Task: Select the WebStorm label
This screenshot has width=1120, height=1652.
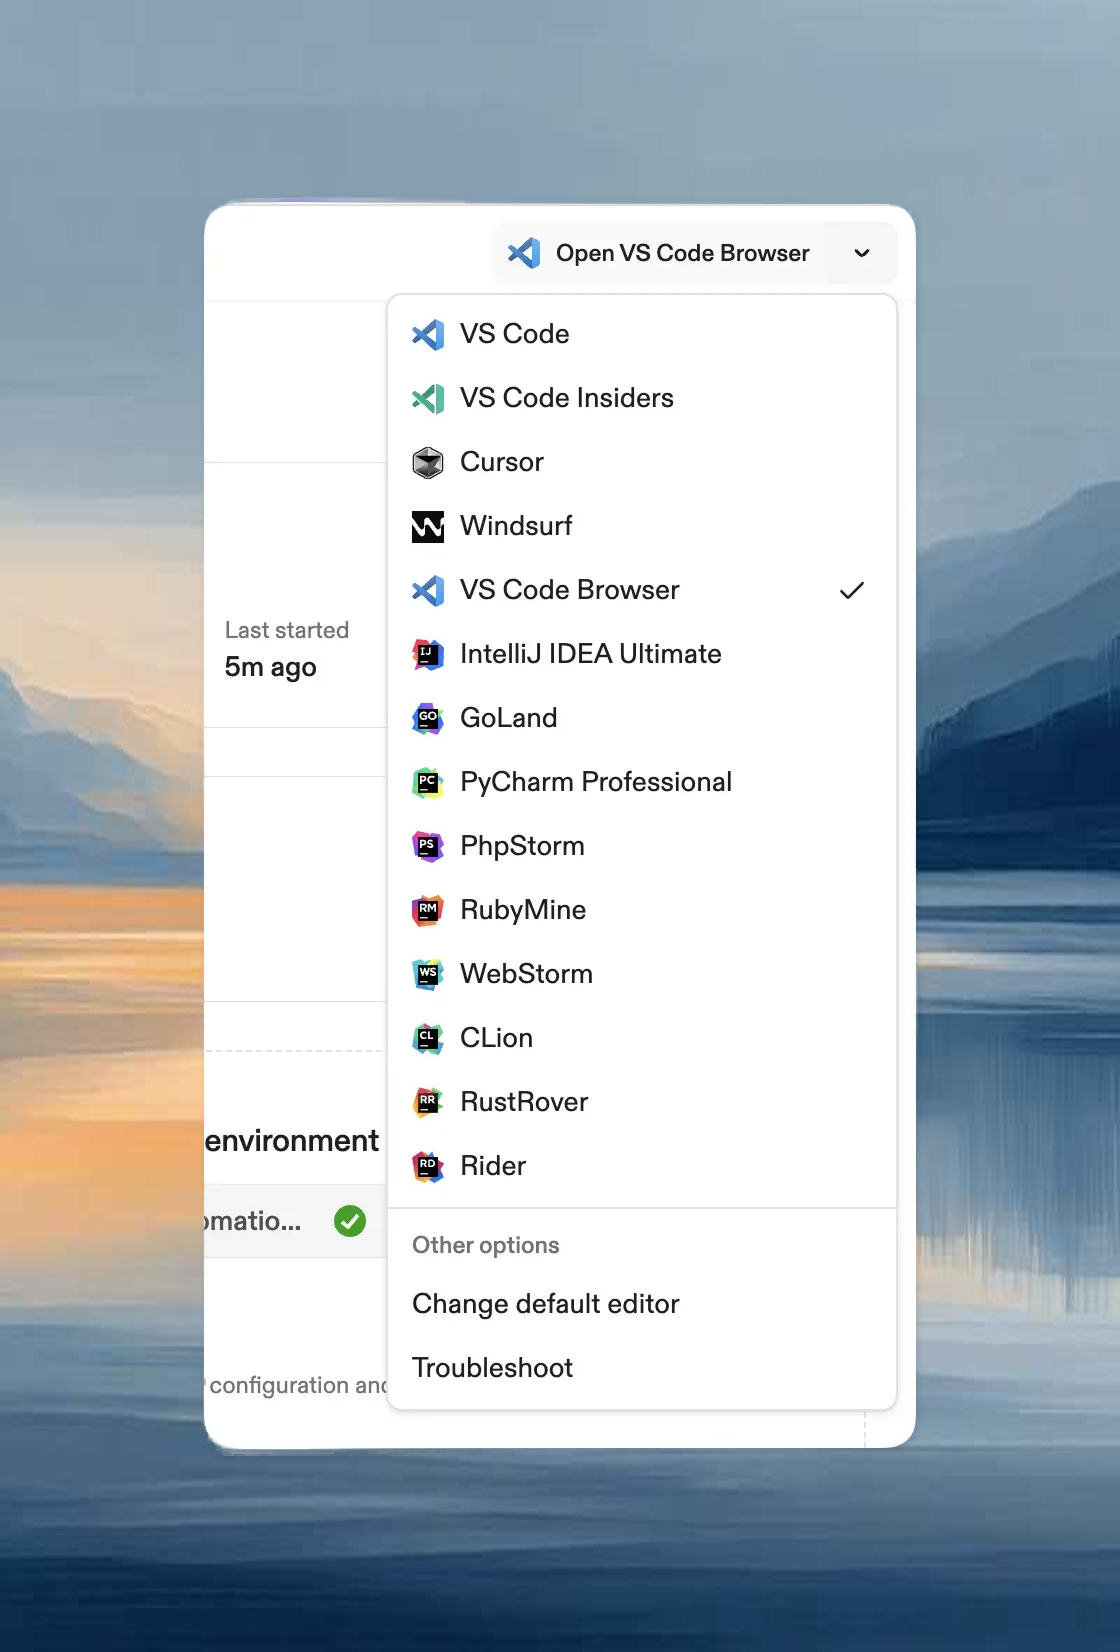Action: 526,974
